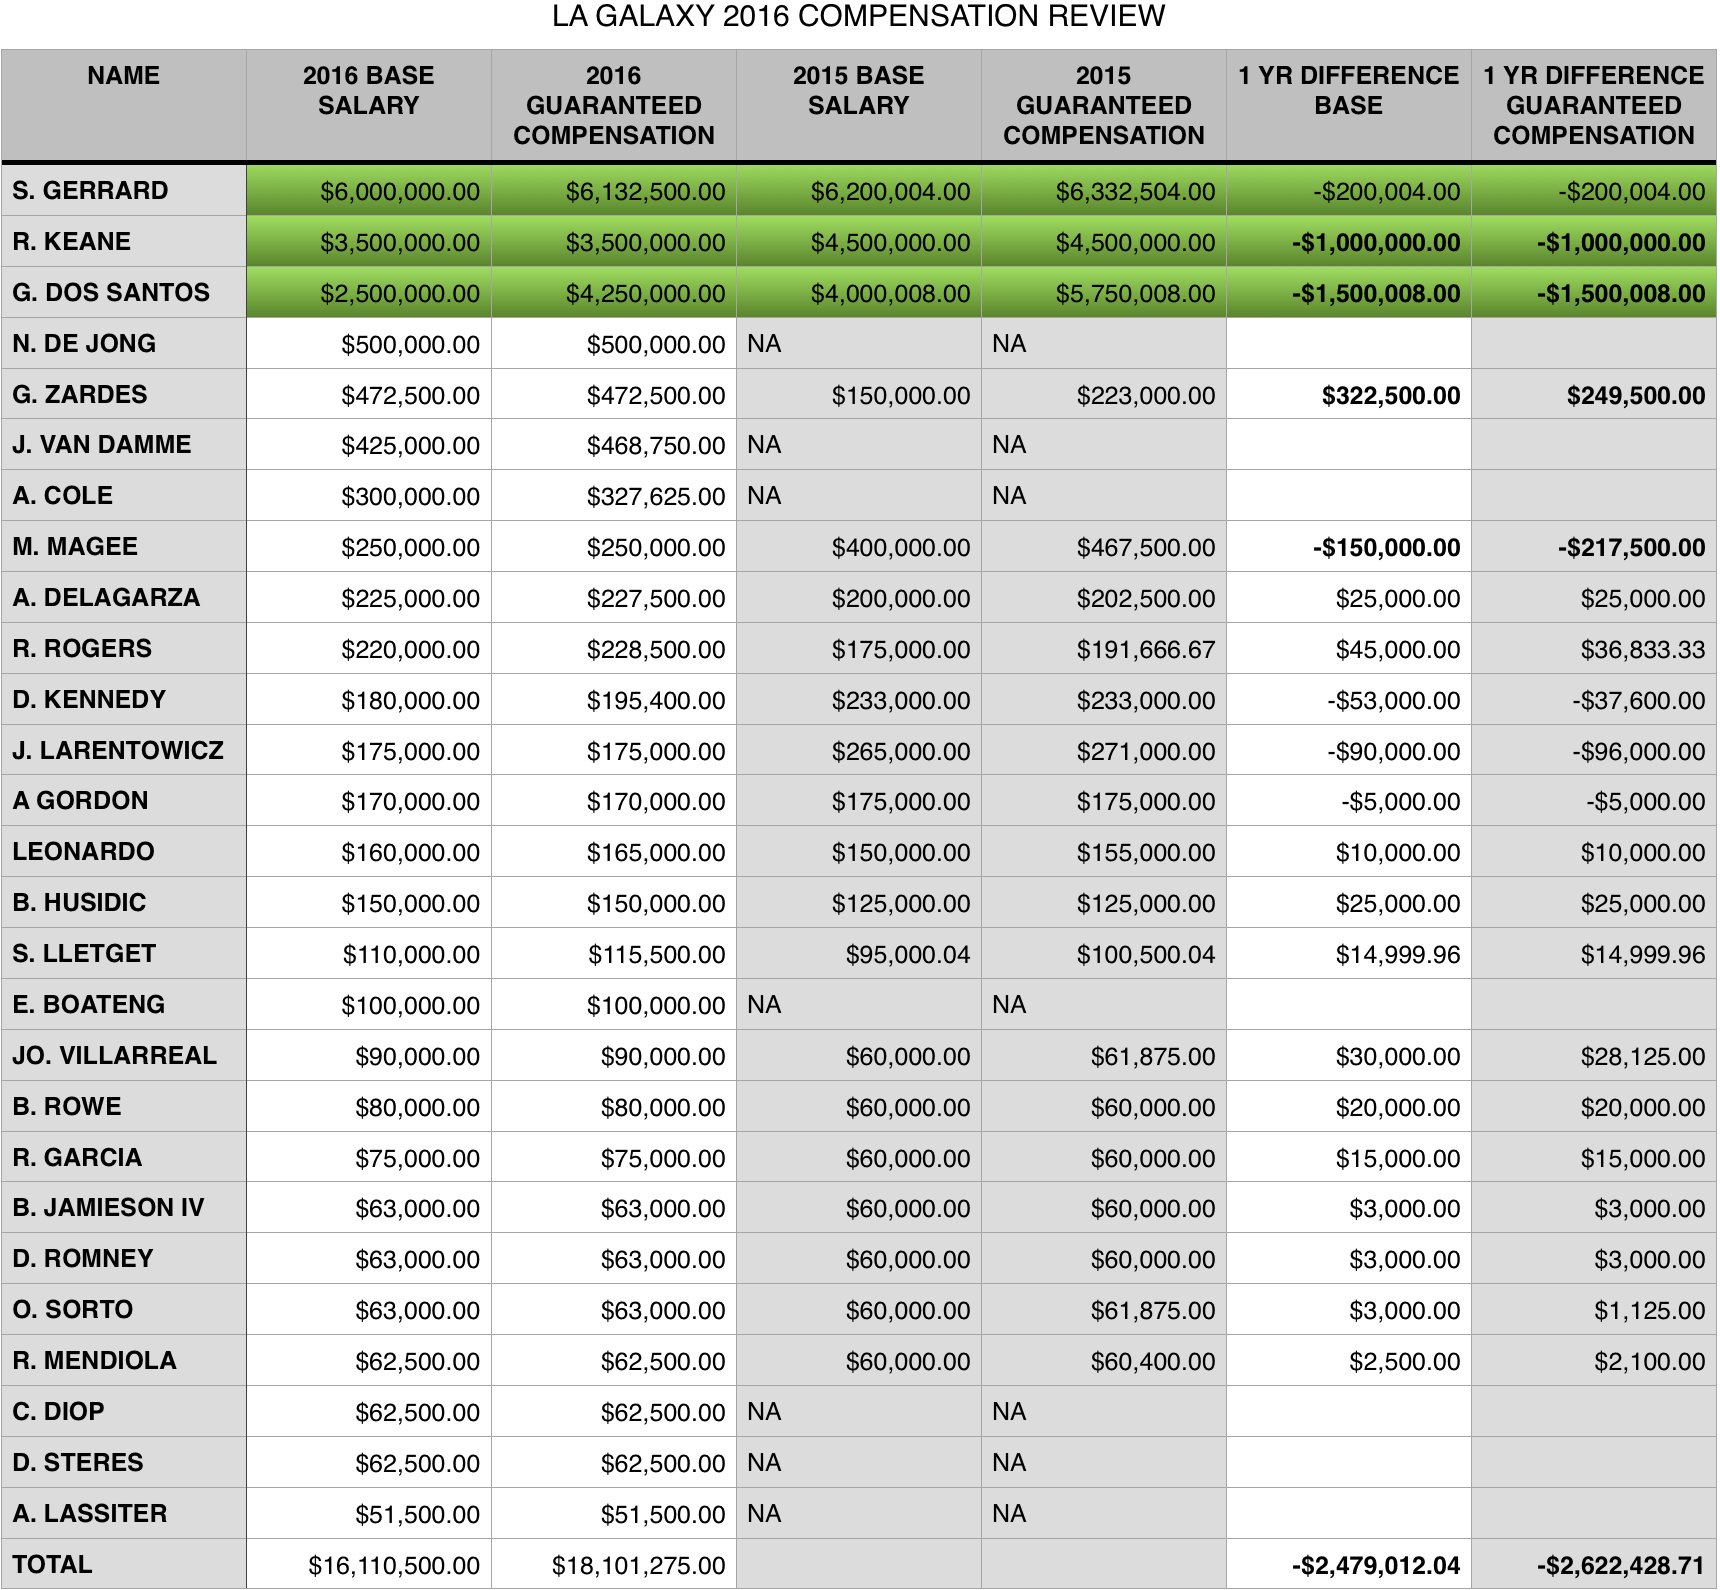The width and height of the screenshot is (1720, 1590).
Task: Click the A. LASSITER name cell
Action: (123, 1513)
